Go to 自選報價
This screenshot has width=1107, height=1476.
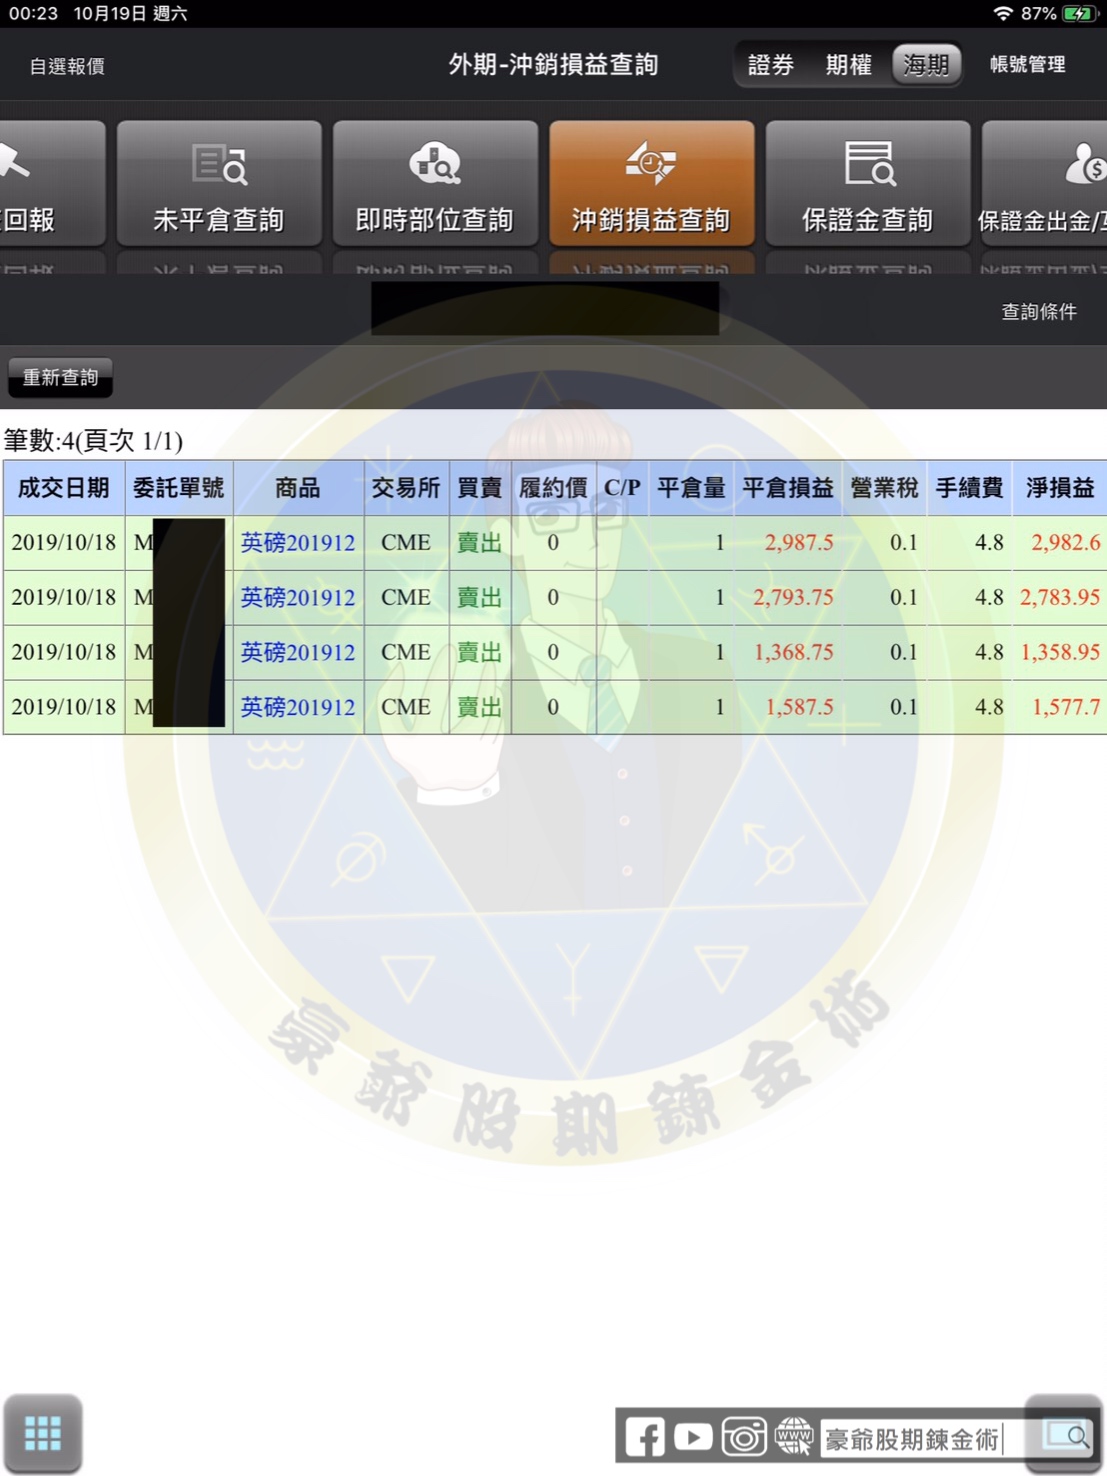click(x=67, y=66)
